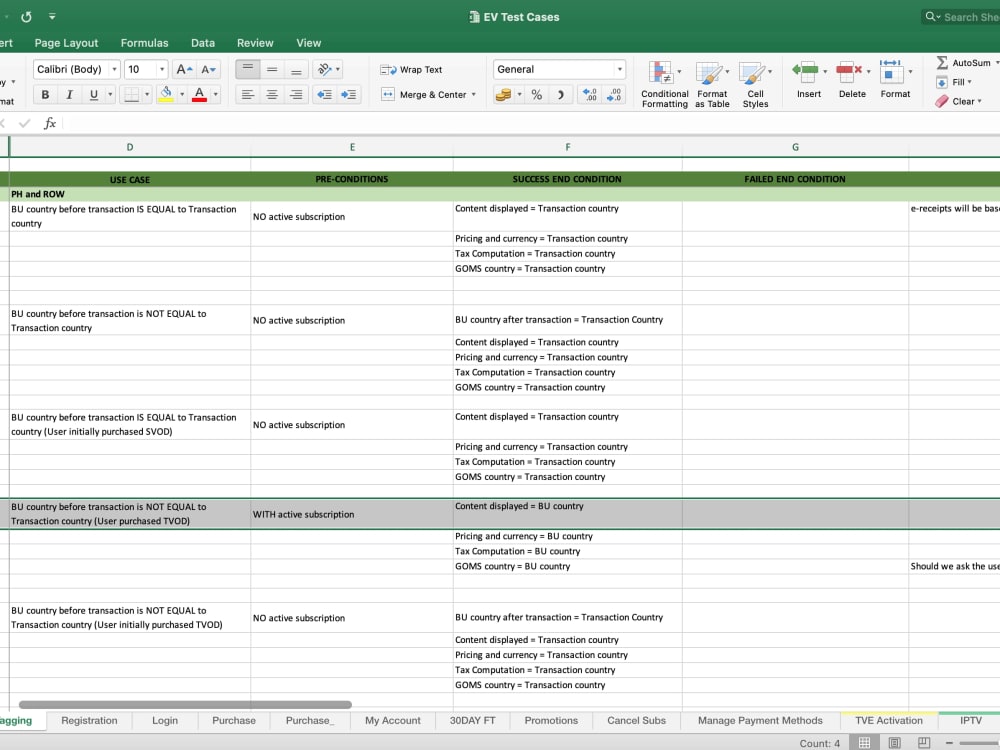Viewport: 1000px width, 750px height.
Task: Open Insert Function fx
Action: 50,123
